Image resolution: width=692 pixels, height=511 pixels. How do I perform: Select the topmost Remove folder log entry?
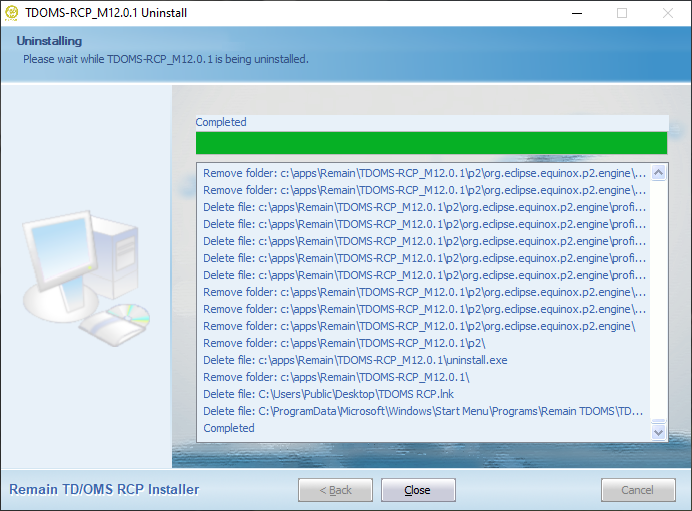tap(424, 173)
